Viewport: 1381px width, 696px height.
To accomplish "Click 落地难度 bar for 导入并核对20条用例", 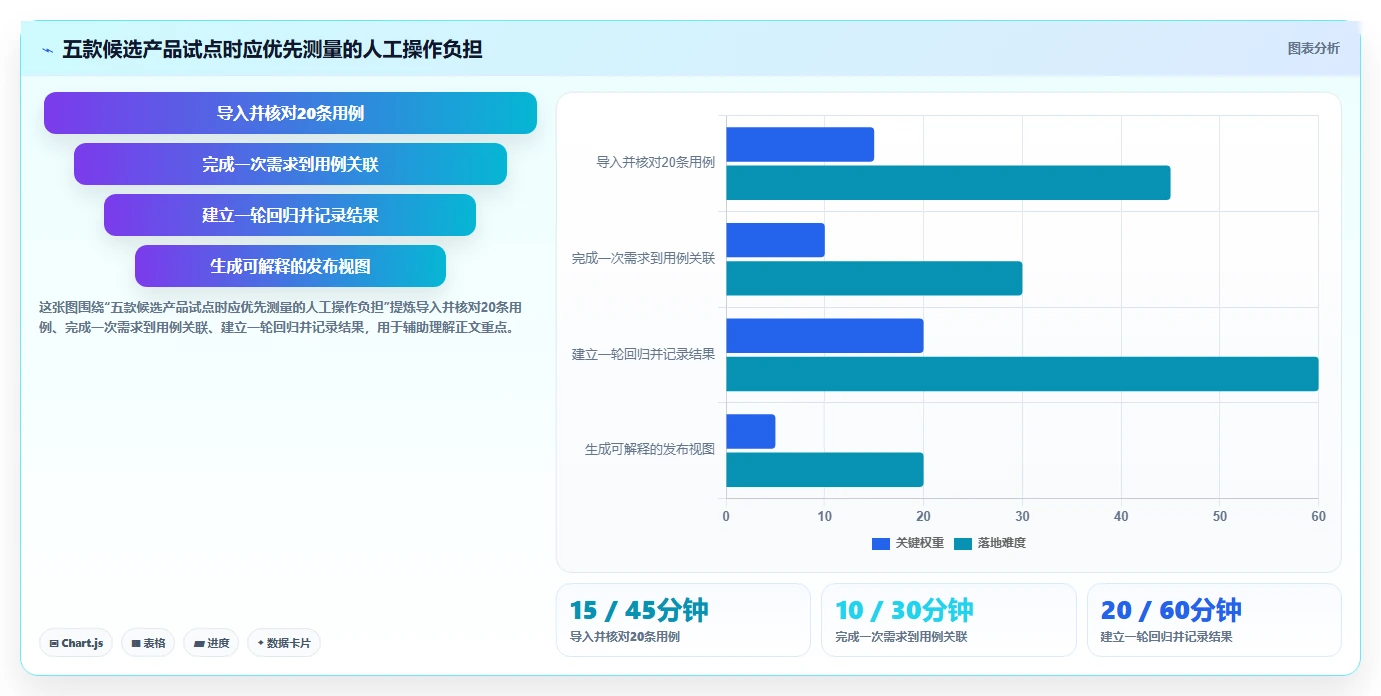I will (x=948, y=183).
